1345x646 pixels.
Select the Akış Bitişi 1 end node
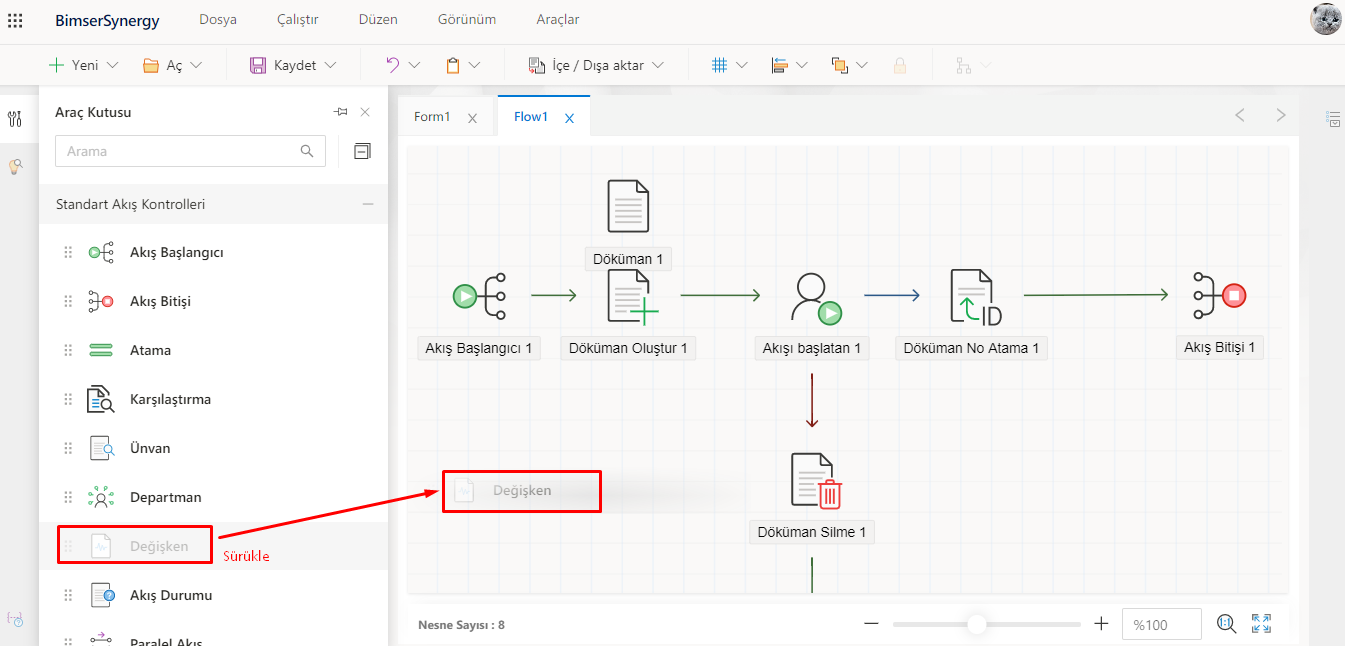click(1219, 295)
